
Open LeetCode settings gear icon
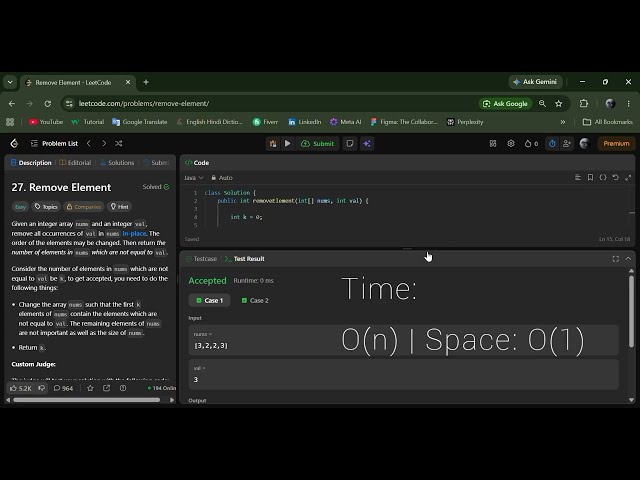[x=511, y=143]
